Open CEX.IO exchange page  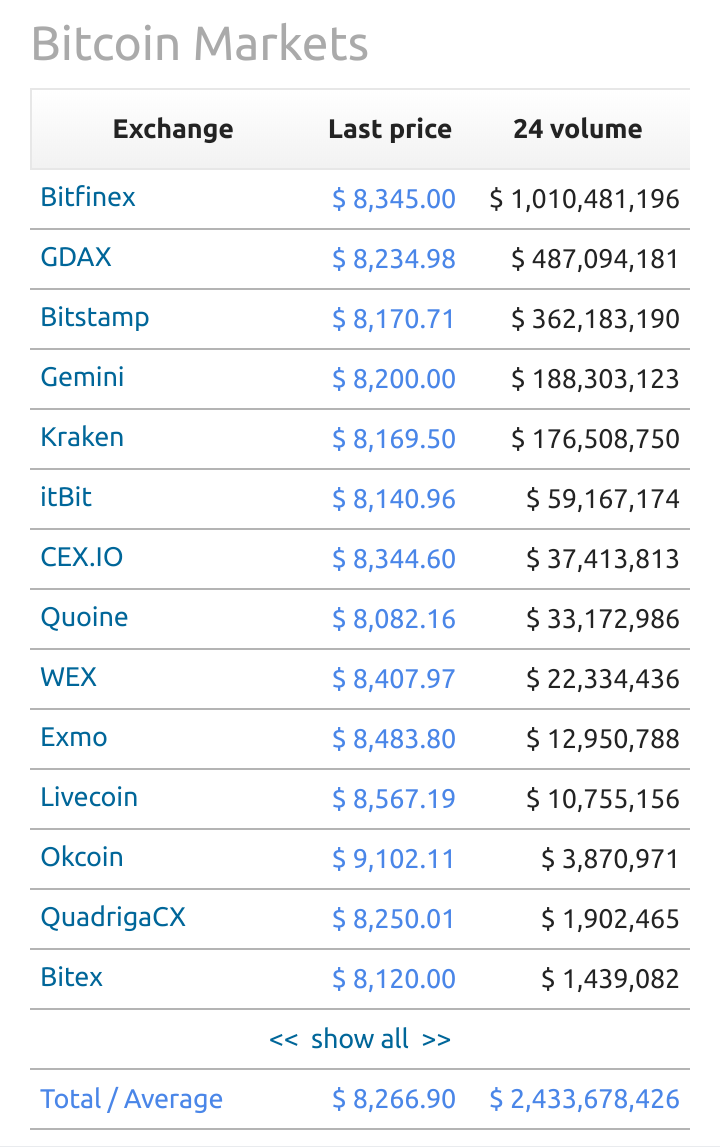click(x=82, y=557)
